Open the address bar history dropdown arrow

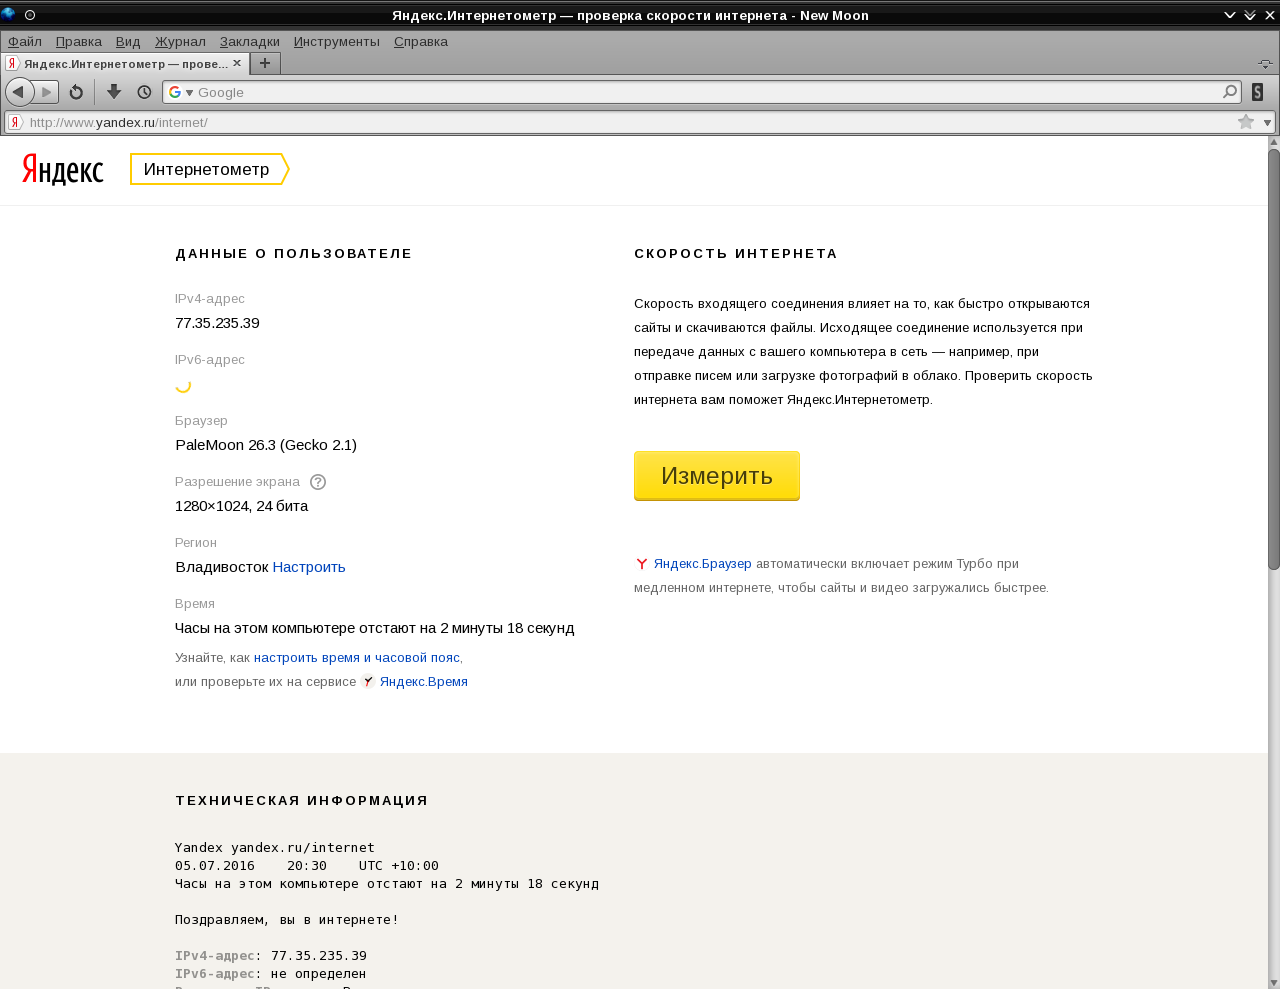click(1268, 122)
